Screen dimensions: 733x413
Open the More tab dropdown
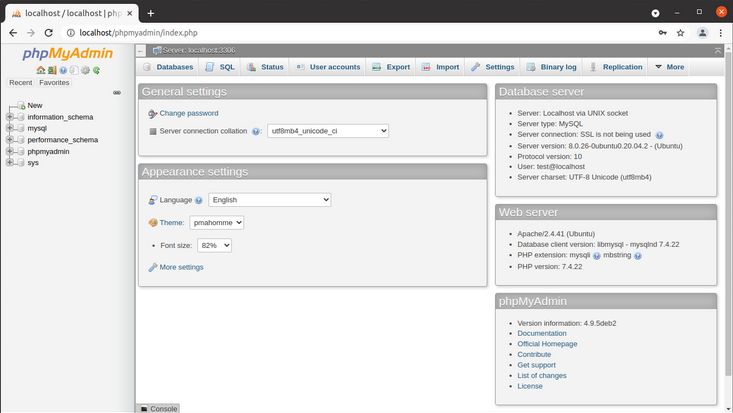point(669,67)
